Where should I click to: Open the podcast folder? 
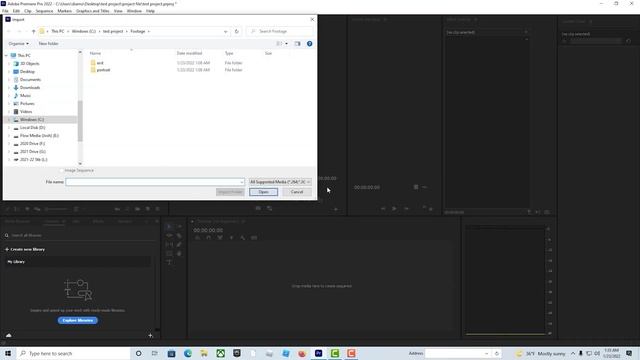(103, 70)
